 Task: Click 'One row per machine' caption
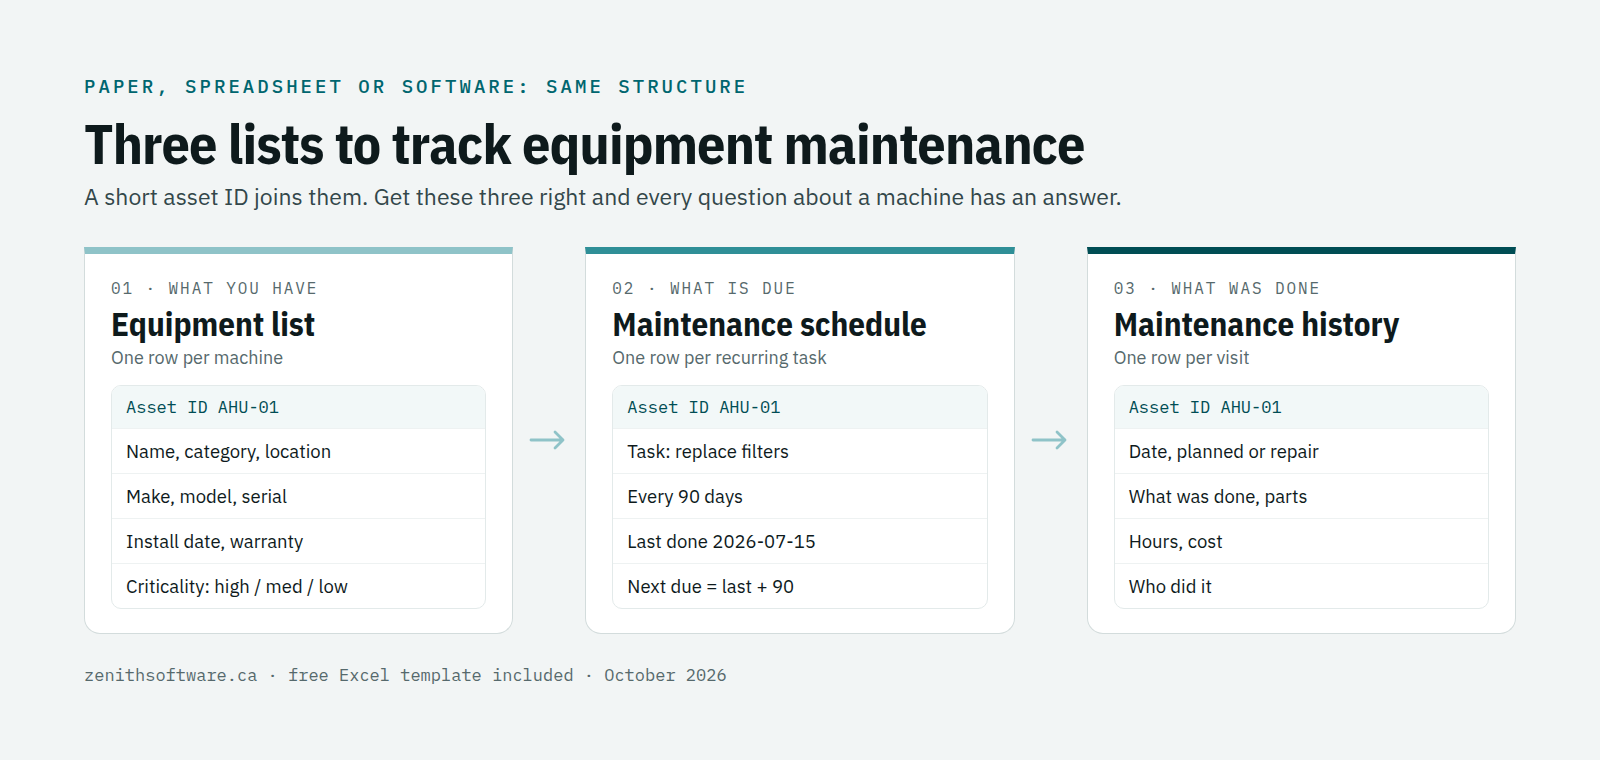197,358
